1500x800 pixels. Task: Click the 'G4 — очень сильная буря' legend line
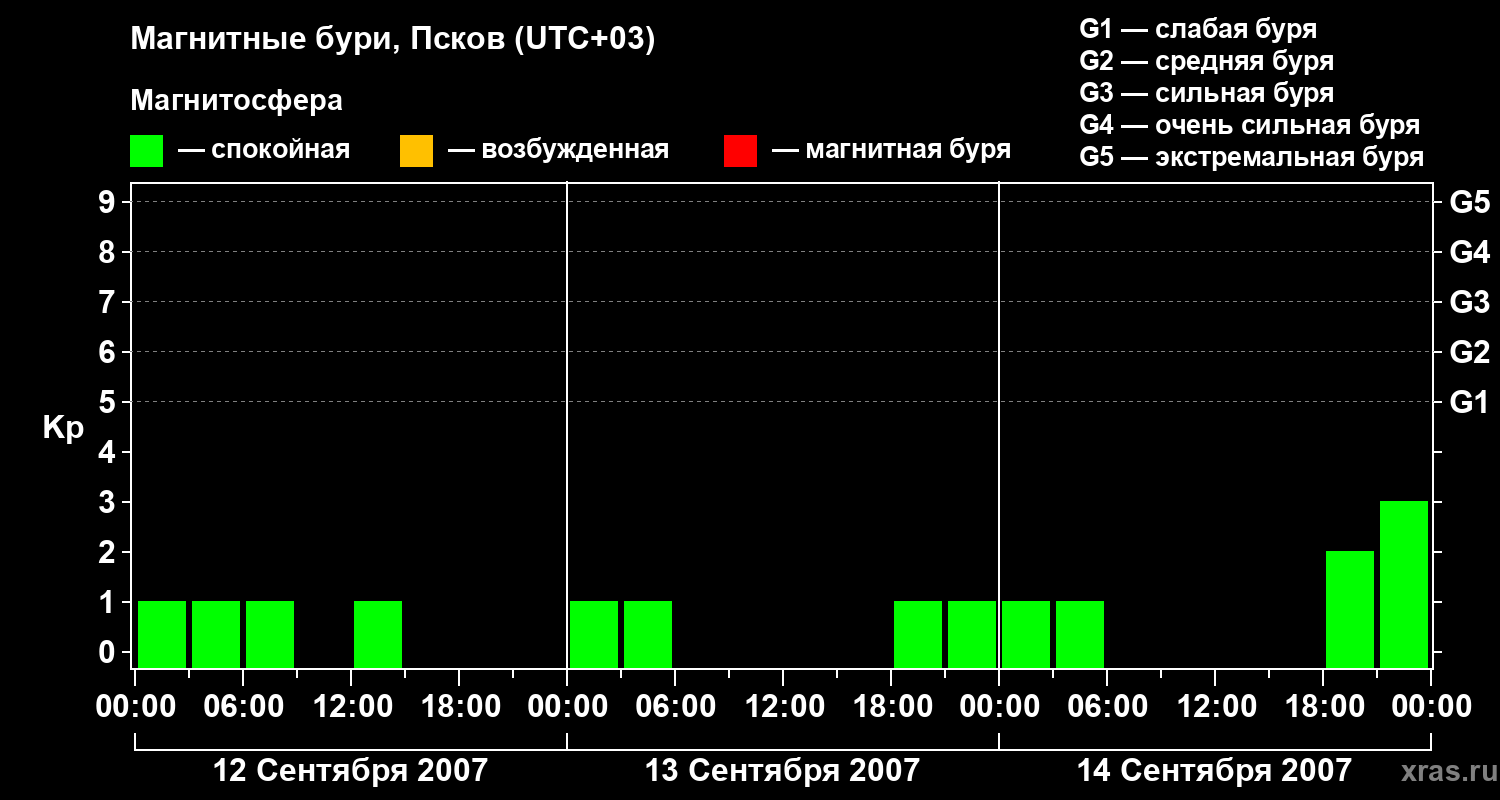coord(1250,125)
